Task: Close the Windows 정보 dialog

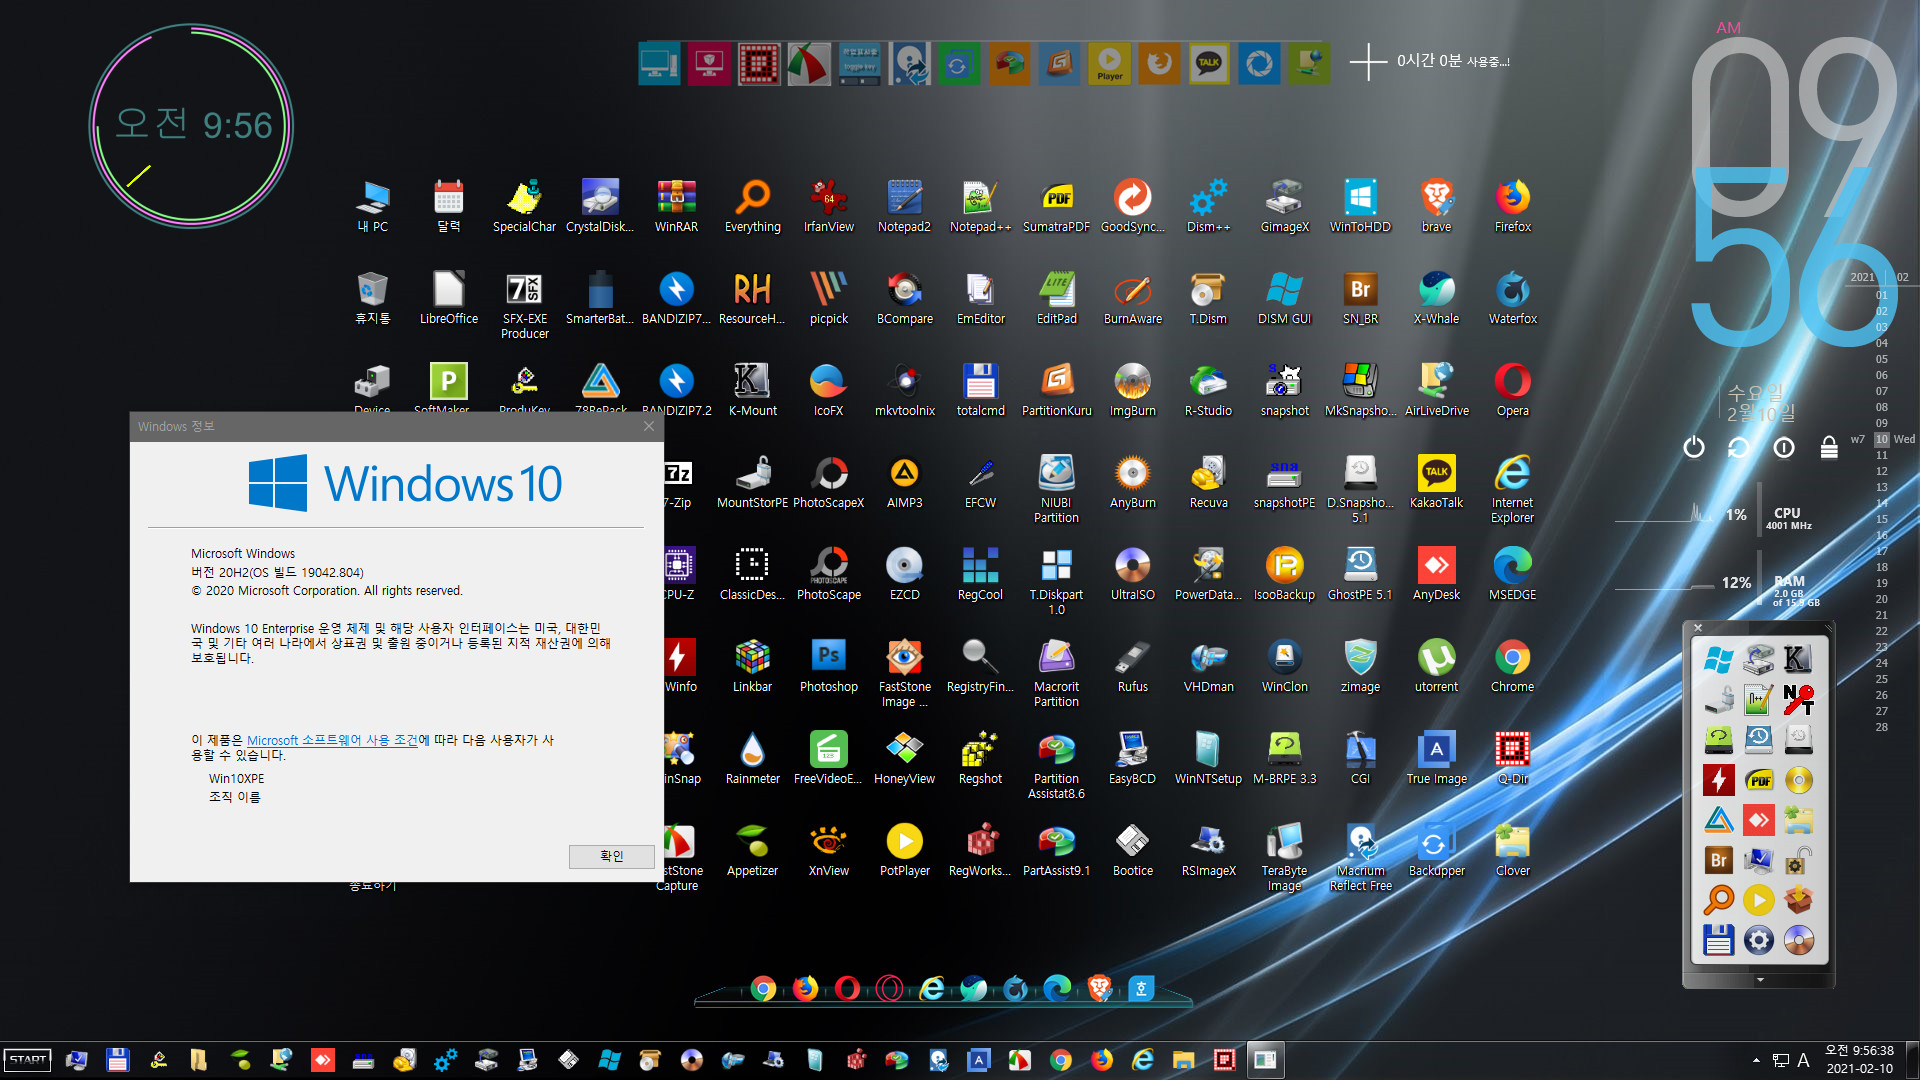Action: click(x=648, y=426)
